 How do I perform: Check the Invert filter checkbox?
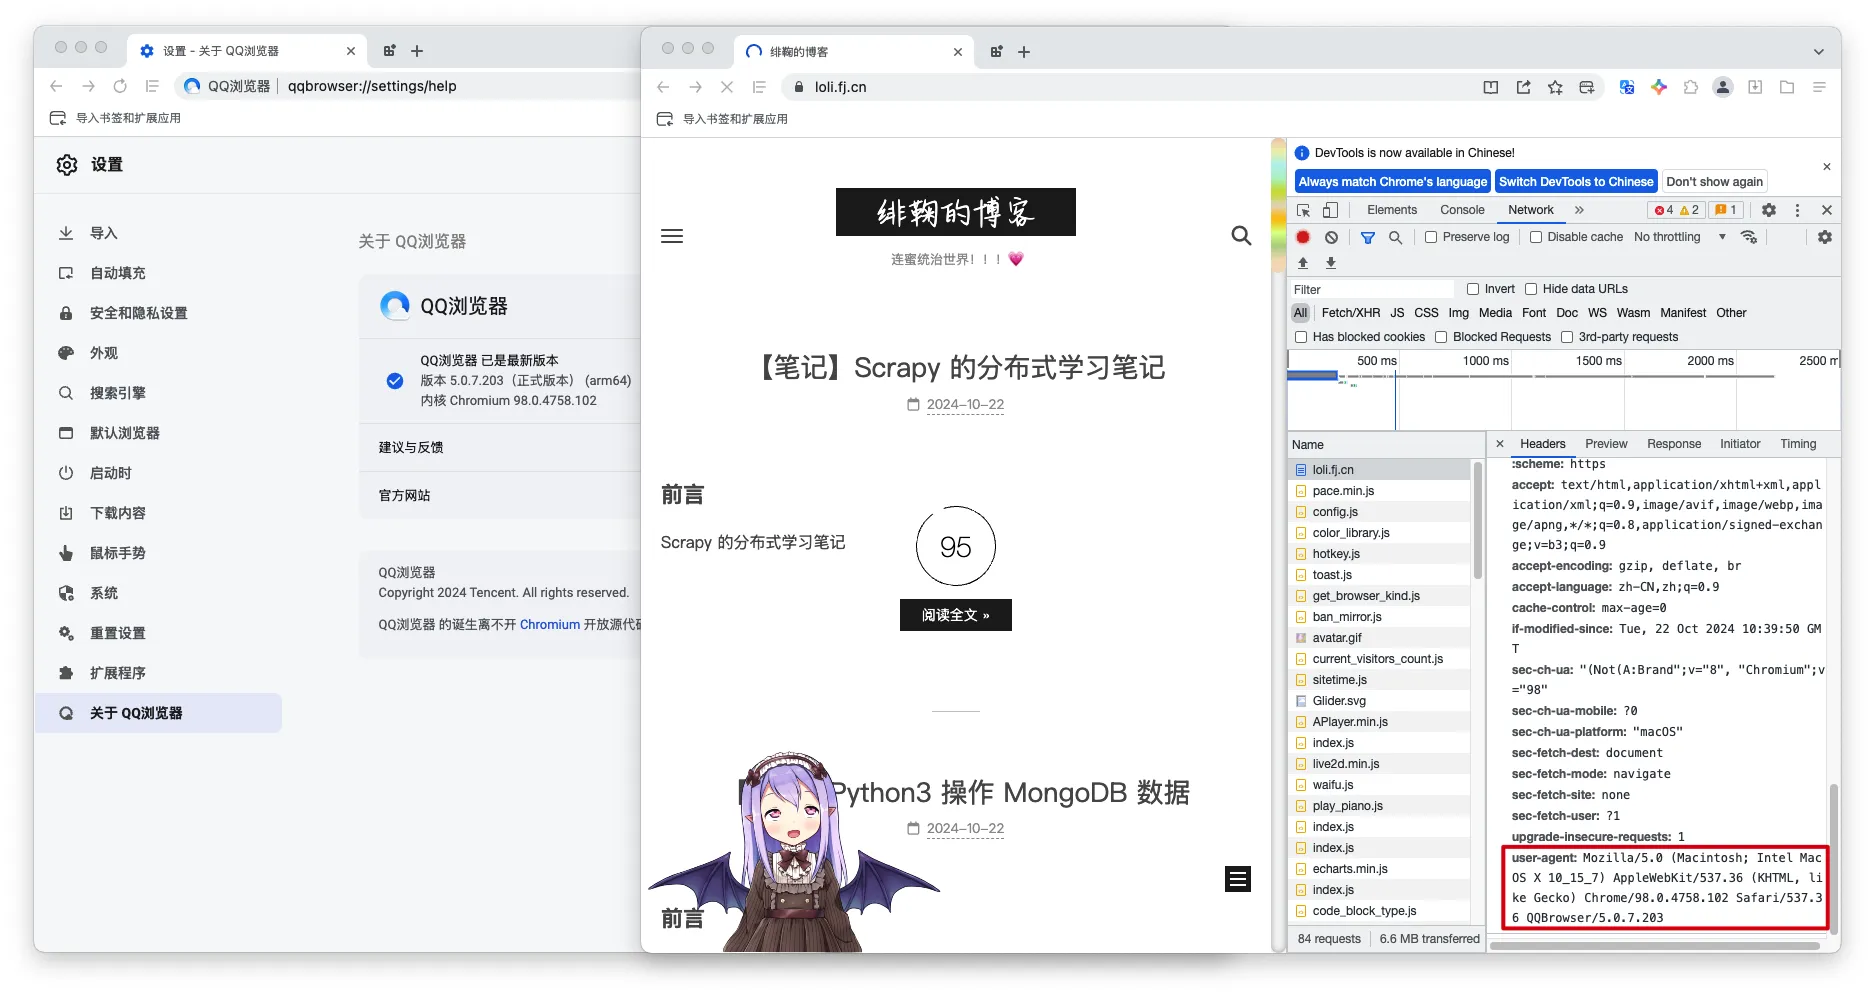click(x=1473, y=289)
